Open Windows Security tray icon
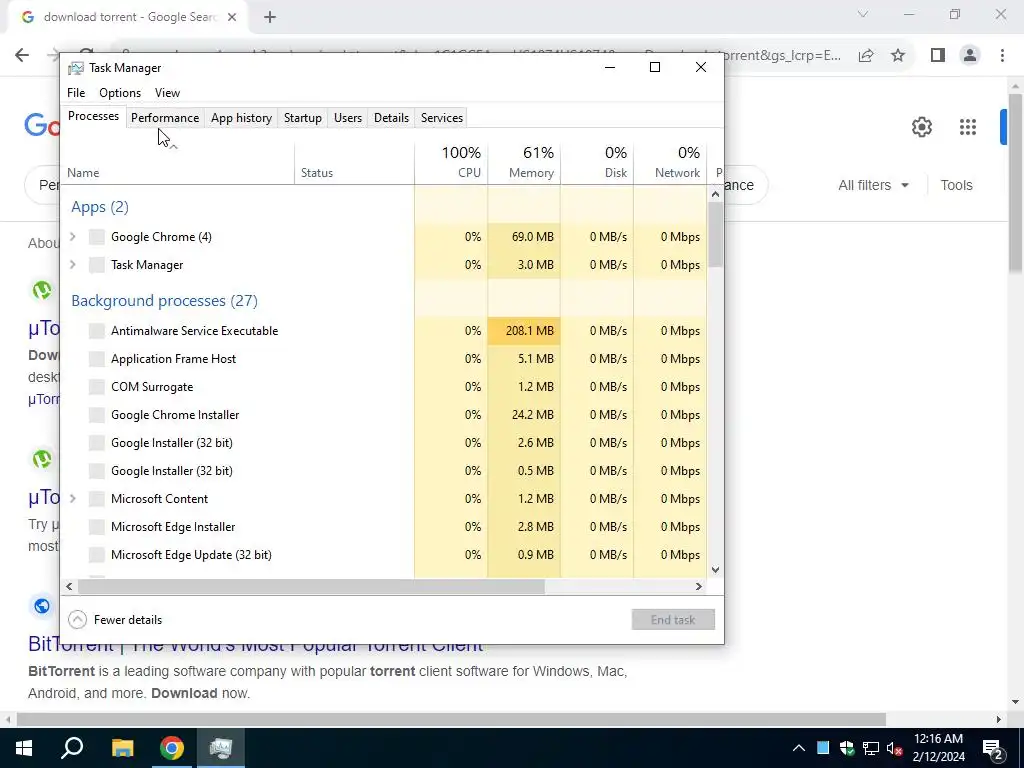 pyautogui.click(x=847, y=748)
